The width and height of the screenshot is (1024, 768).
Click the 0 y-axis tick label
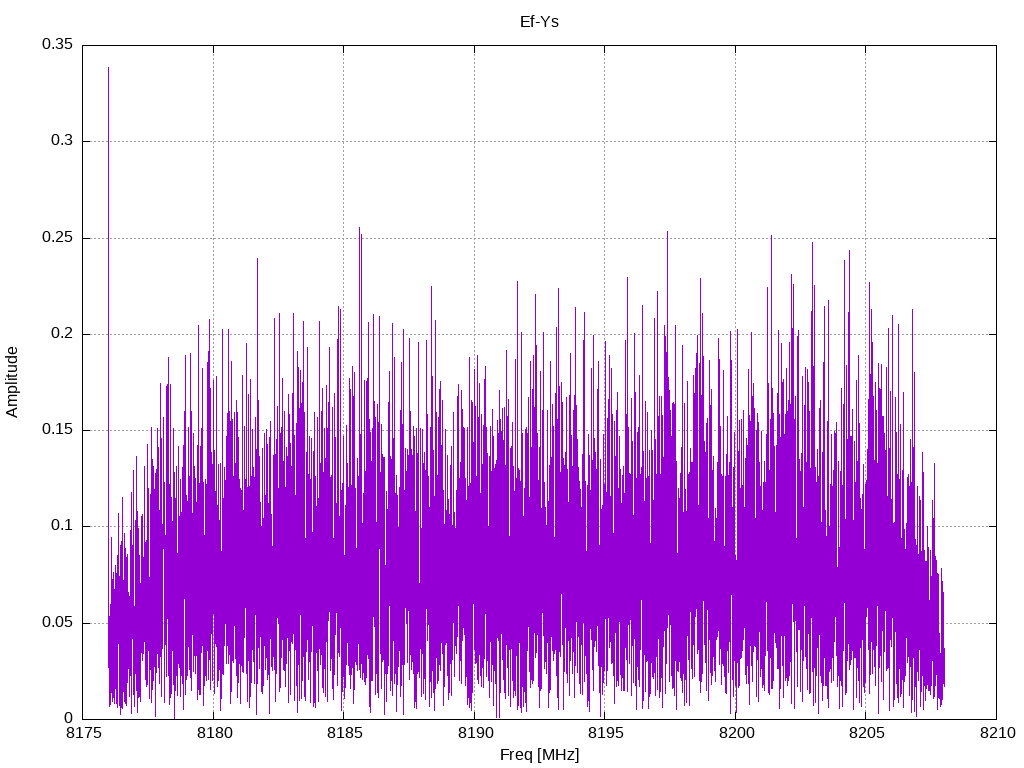point(69,718)
